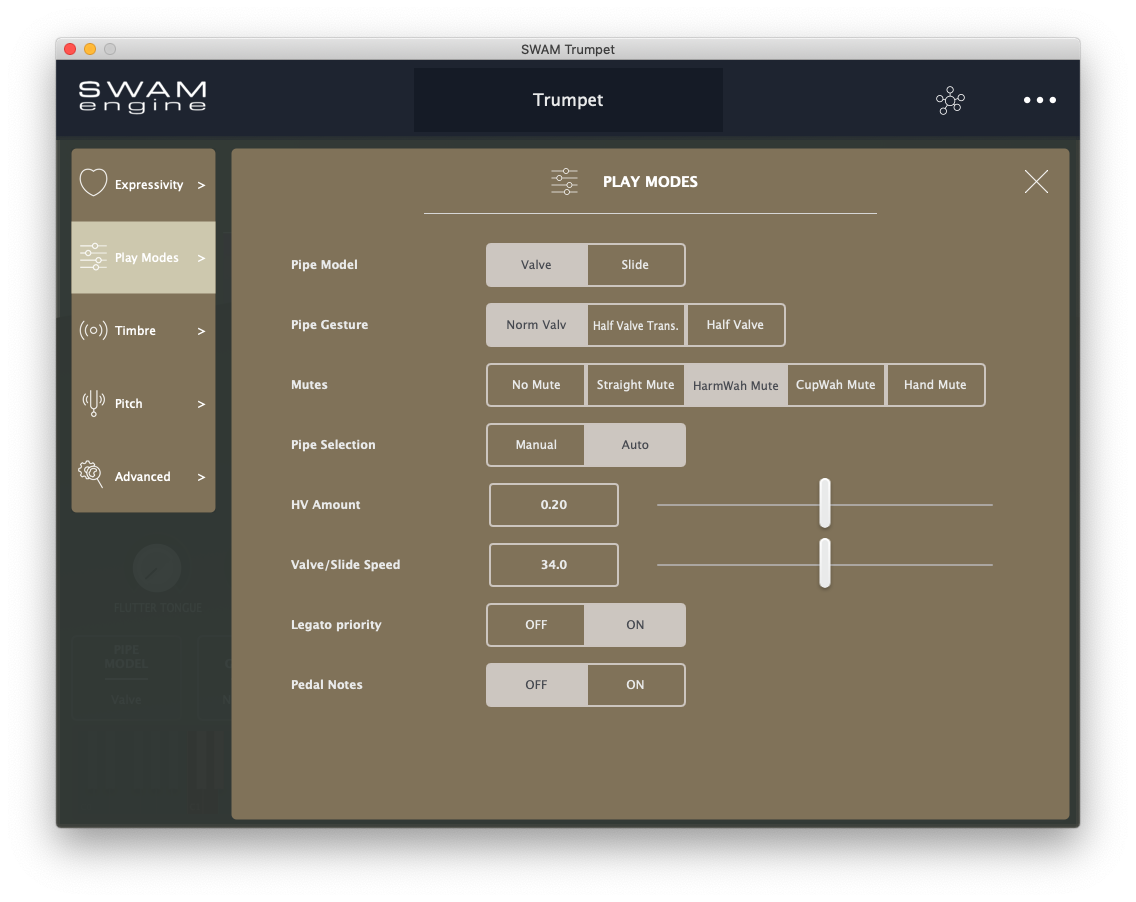The height and width of the screenshot is (902, 1136).
Task: Select HarmWah Mute option
Action: pyautogui.click(x=735, y=385)
